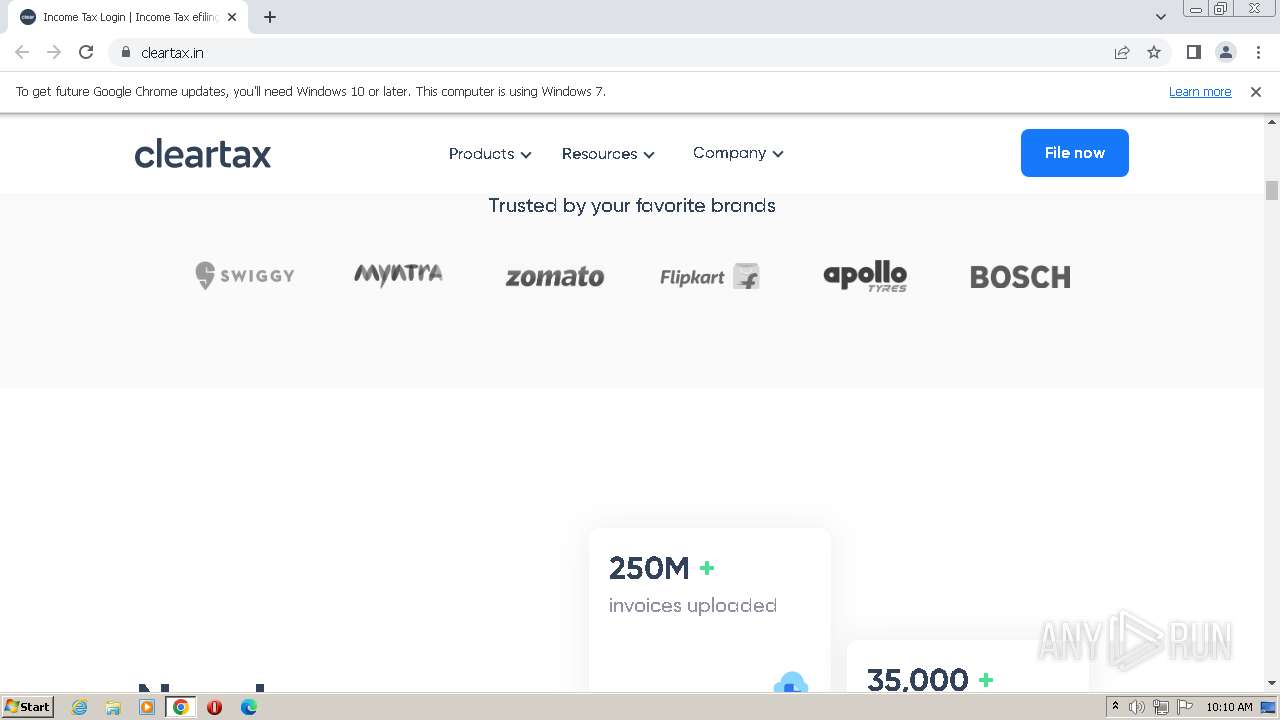This screenshot has height=720, width=1280.
Task: Open Windows Media Player from taskbar
Action: (x=147, y=707)
